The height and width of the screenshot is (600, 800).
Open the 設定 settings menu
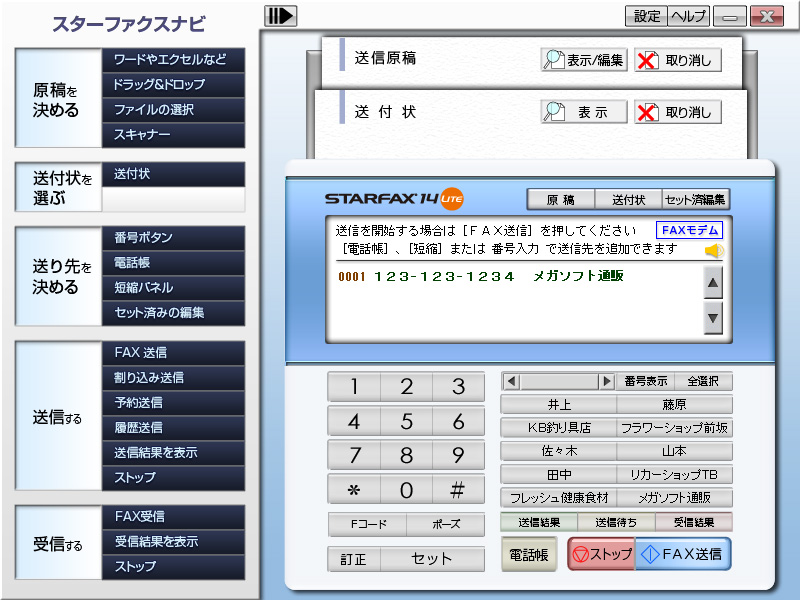[646, 16]
